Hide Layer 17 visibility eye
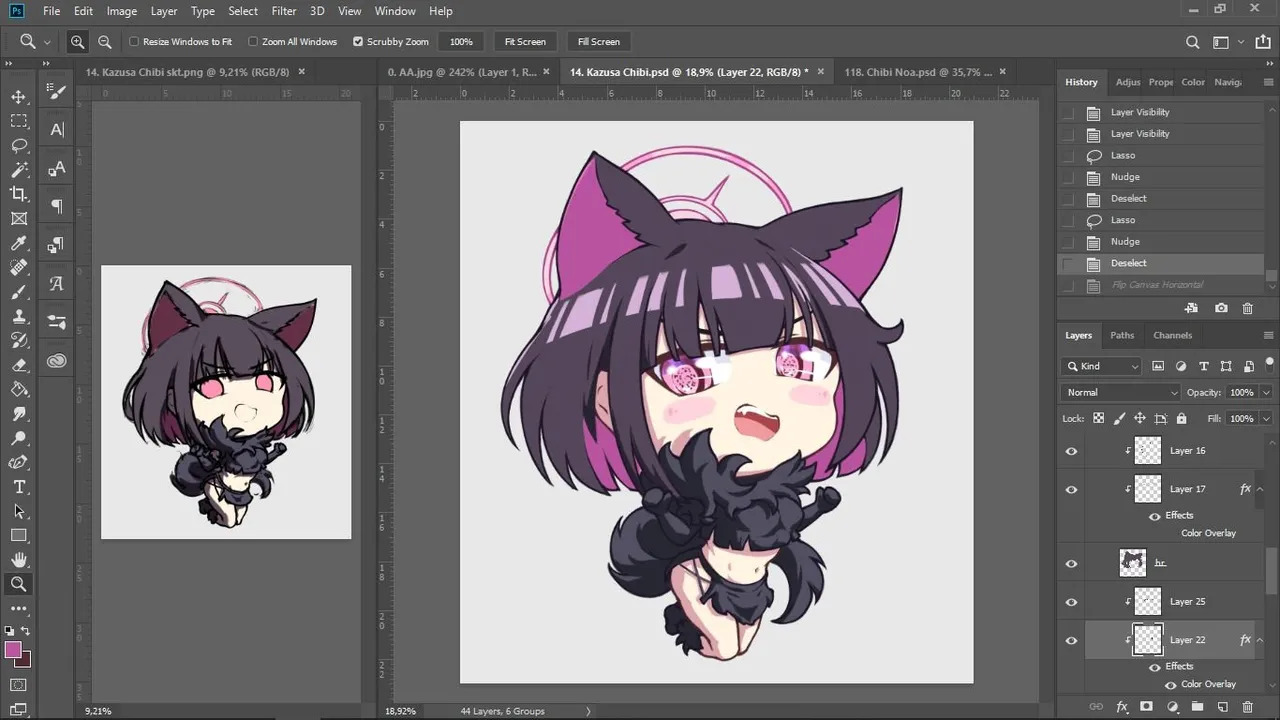The height and width of the screenshot is (720, 1280). click(x=1071, y=489)
